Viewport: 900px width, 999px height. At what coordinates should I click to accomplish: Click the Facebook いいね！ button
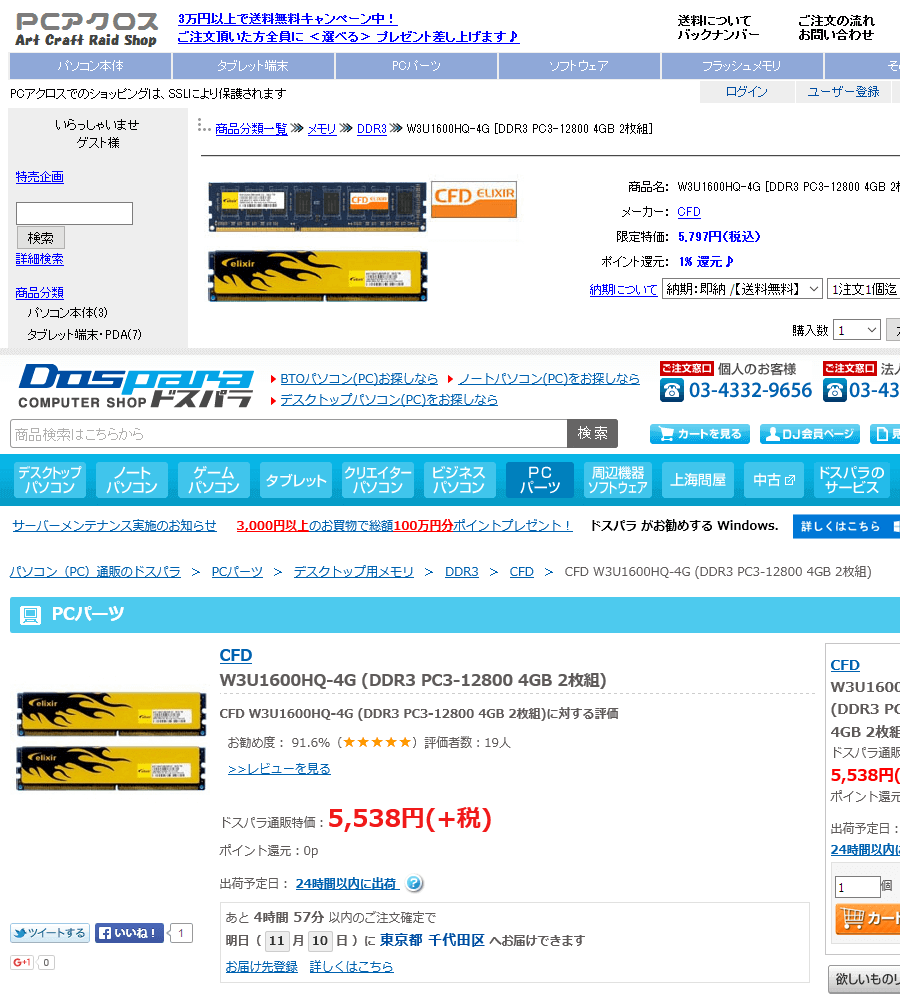[x=129, y=933]
